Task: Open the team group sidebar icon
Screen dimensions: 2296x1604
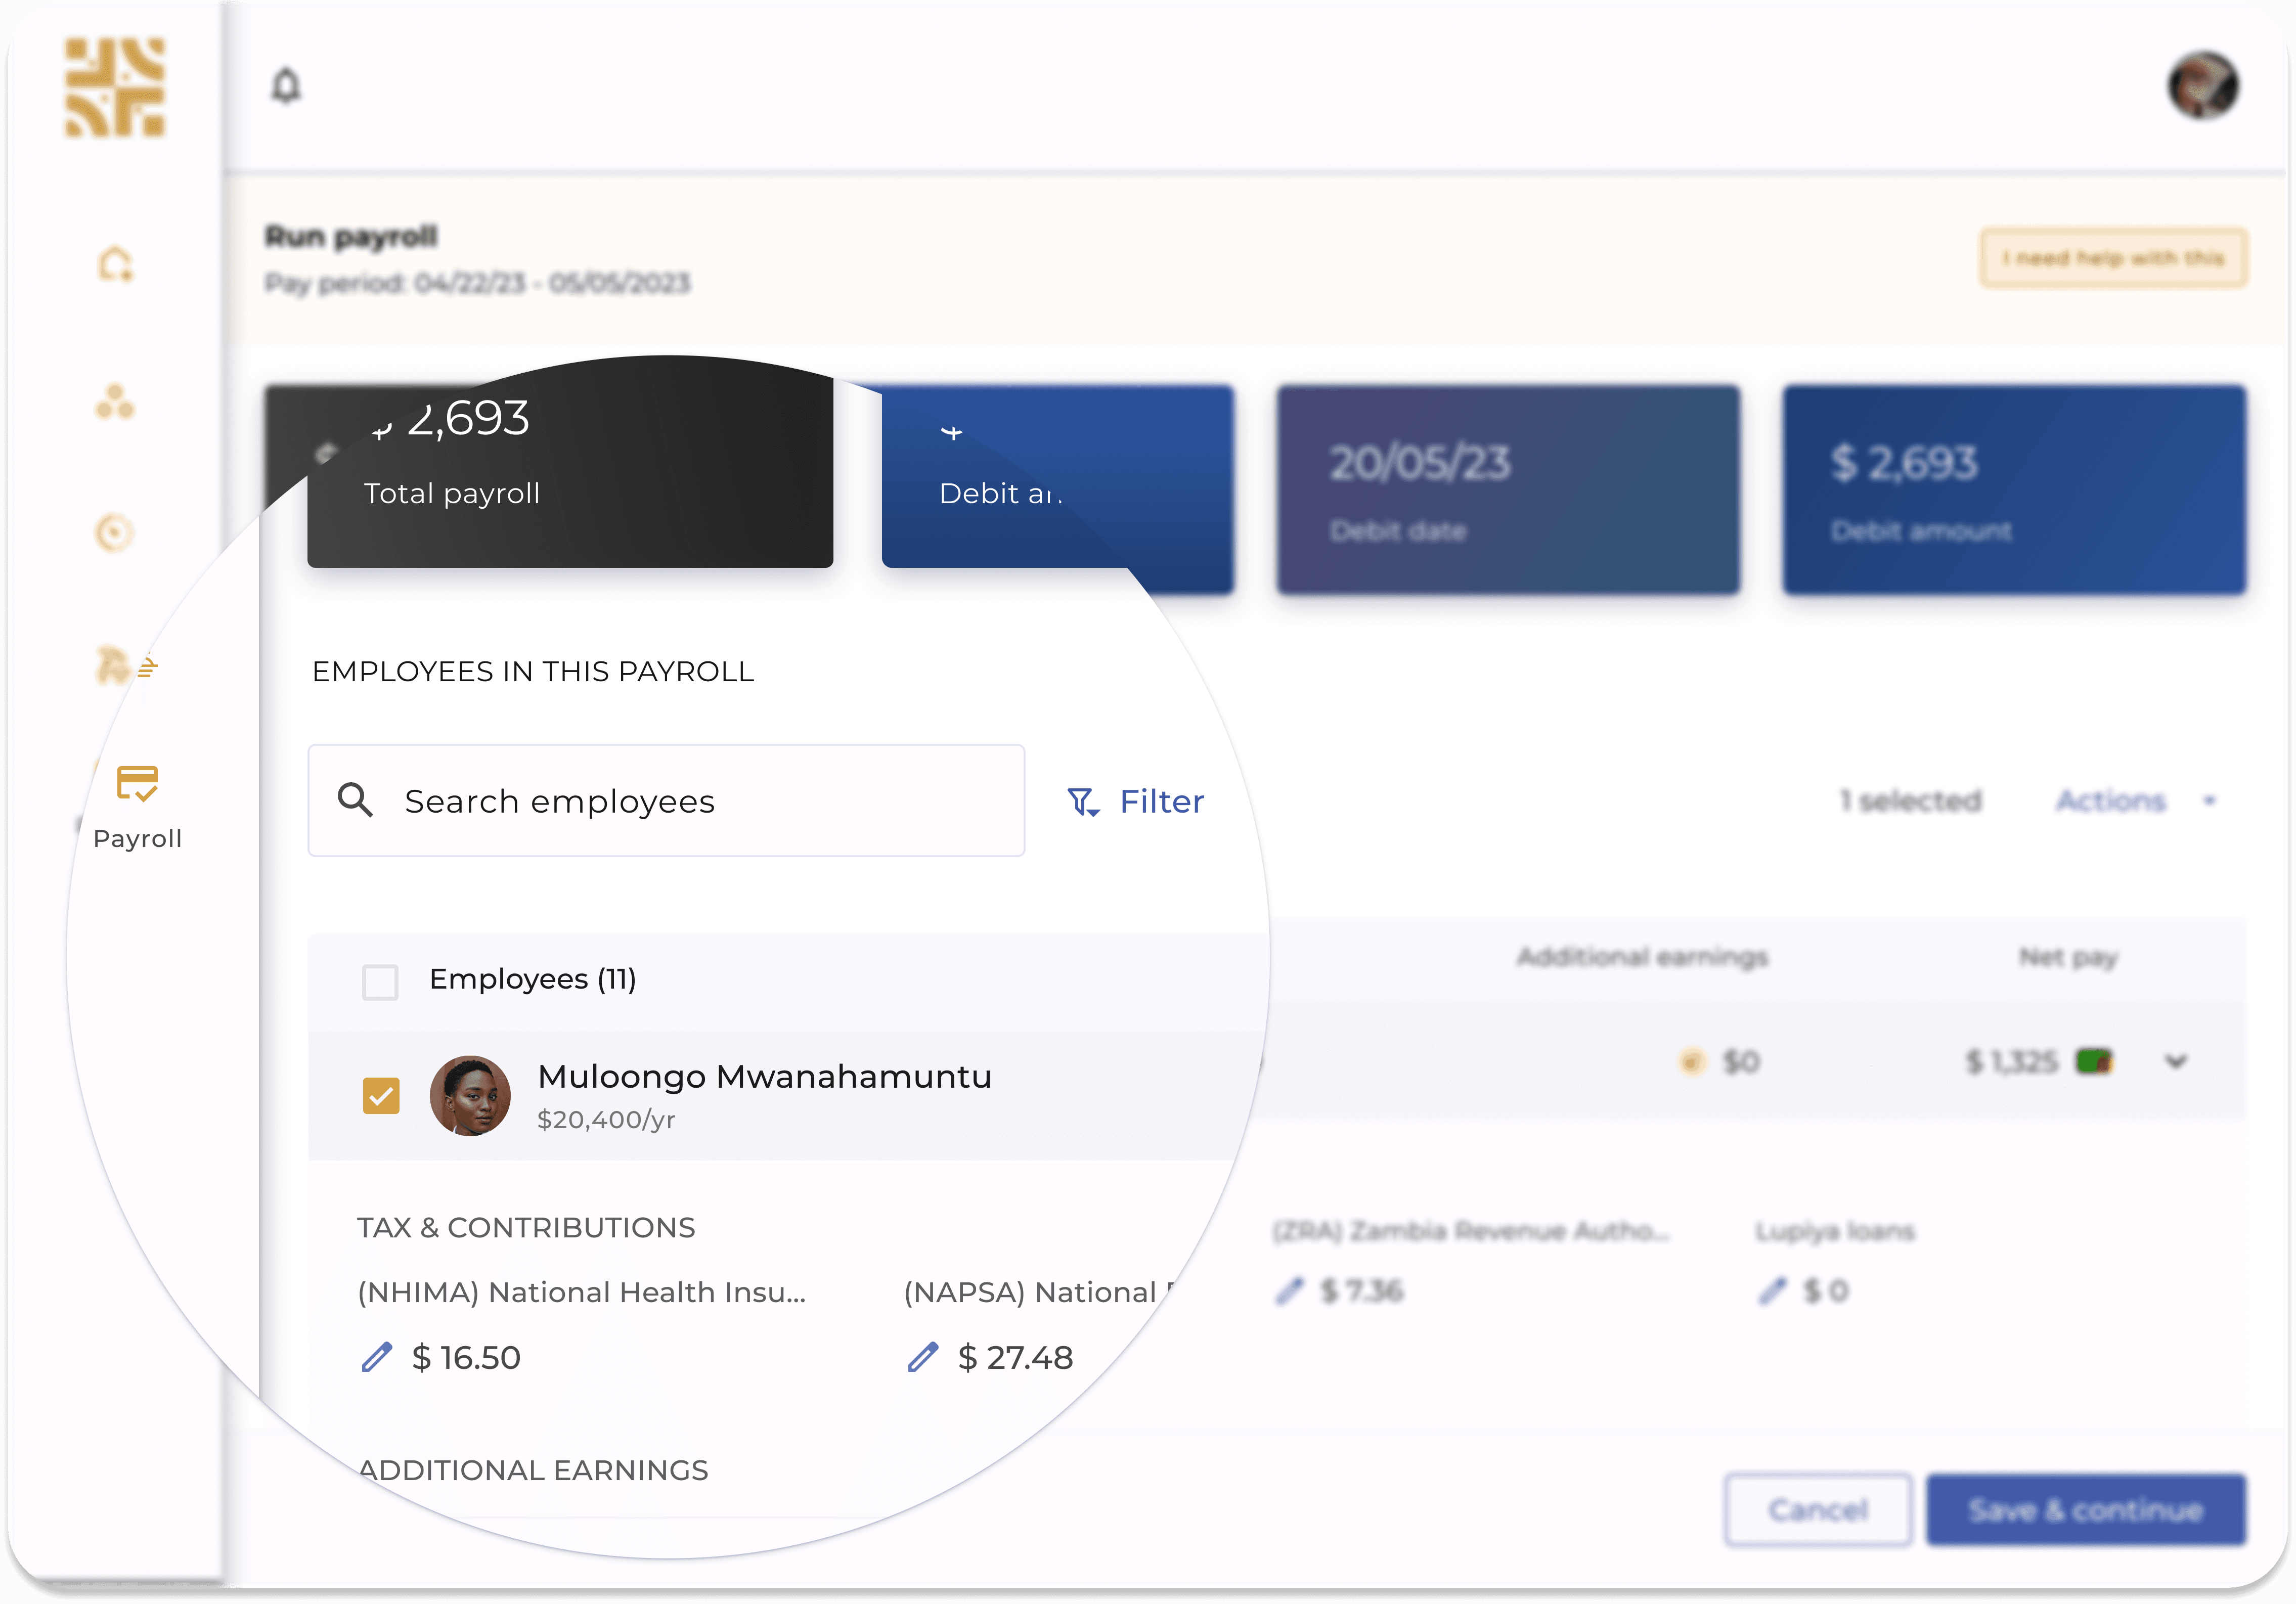Action: click(115, 401)
